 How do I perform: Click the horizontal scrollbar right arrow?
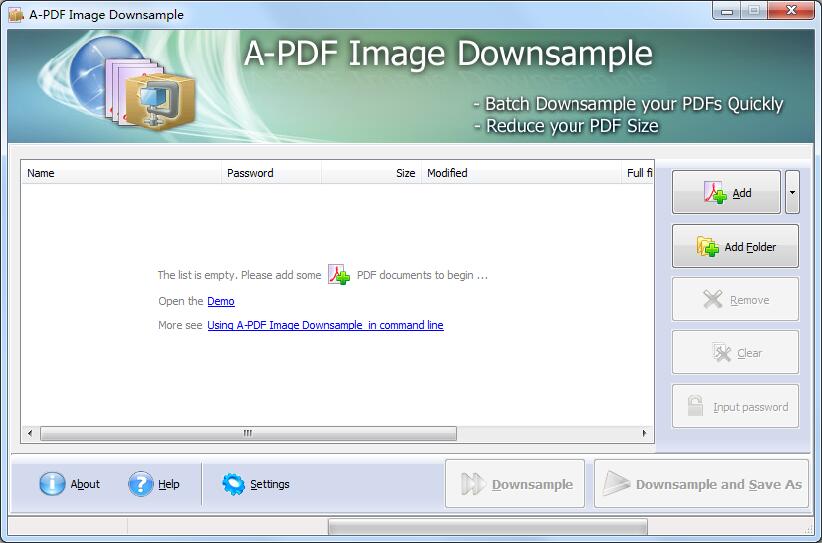pyautogui.click(x=644, y=433)
